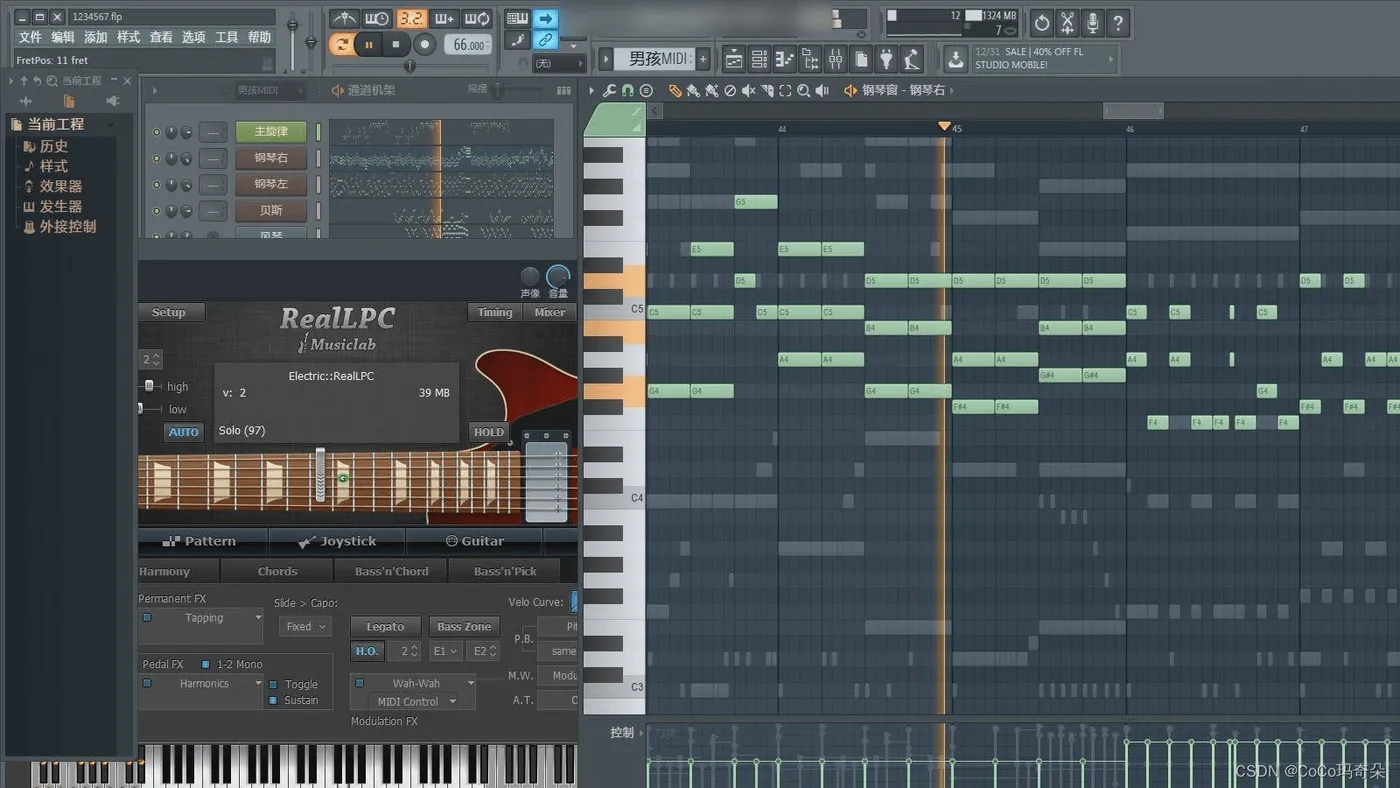Click the tempo field showing 66.000

coord(468,45)
